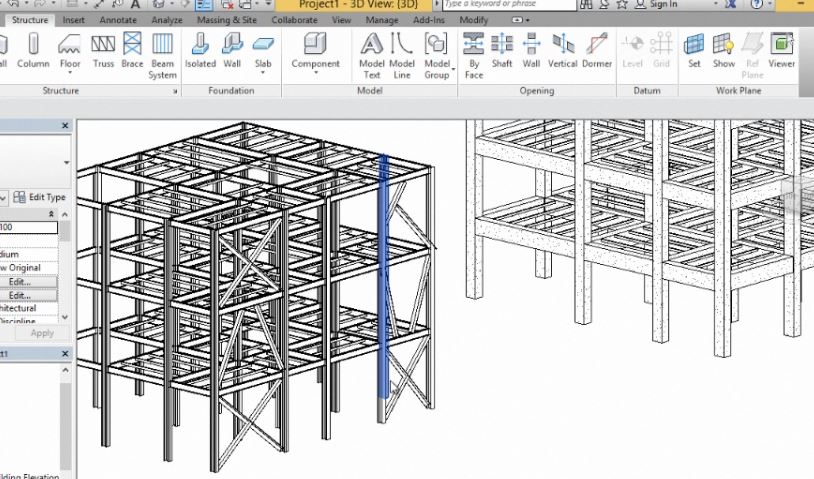This screenshot has width=814, height=479.
Task: Expand the Slab dropdown arrow
Action: click(x=263, y=73)
